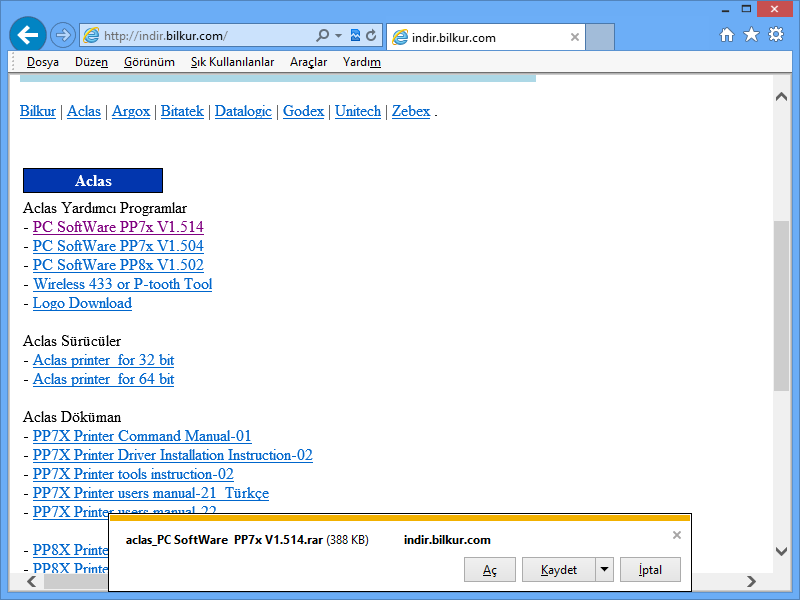Open Logo Download link
The image size is (800, 600).
83,303
